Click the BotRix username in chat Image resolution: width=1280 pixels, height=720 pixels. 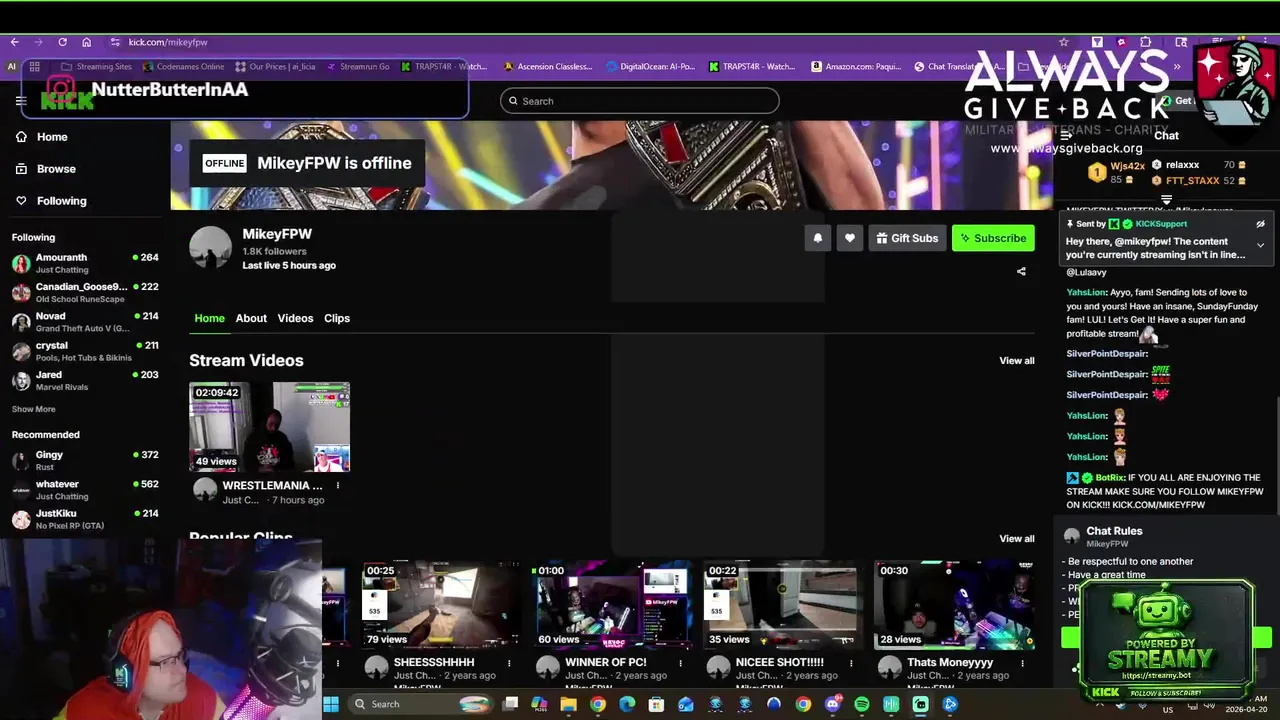click(1110, 478)
